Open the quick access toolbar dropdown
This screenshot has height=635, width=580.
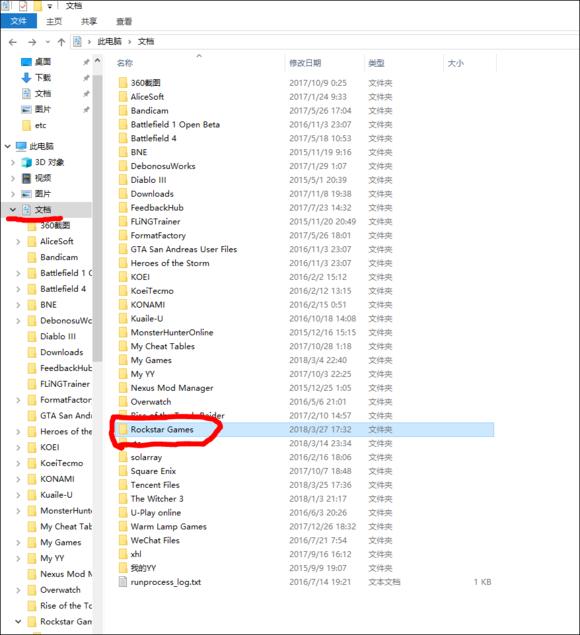[50, 6]
